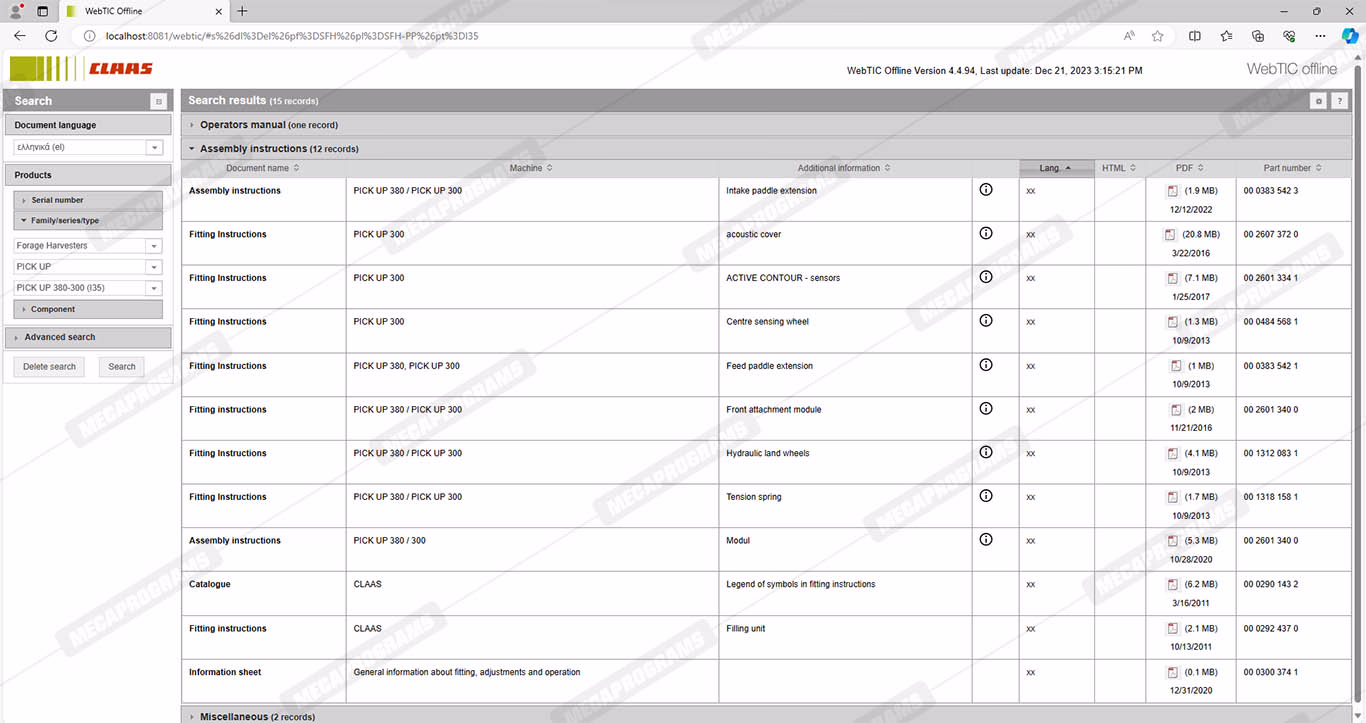Sort results by Lang. column header
The image size is (1366, 723).
1054,168
